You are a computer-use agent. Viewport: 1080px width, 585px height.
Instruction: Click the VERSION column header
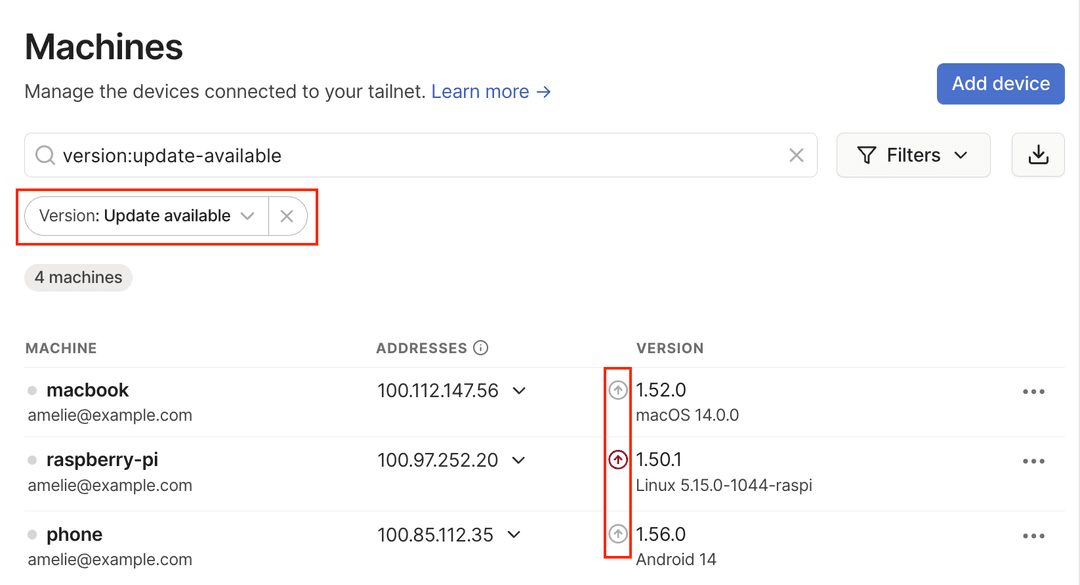pyautogui.click(x=670, y=349)
